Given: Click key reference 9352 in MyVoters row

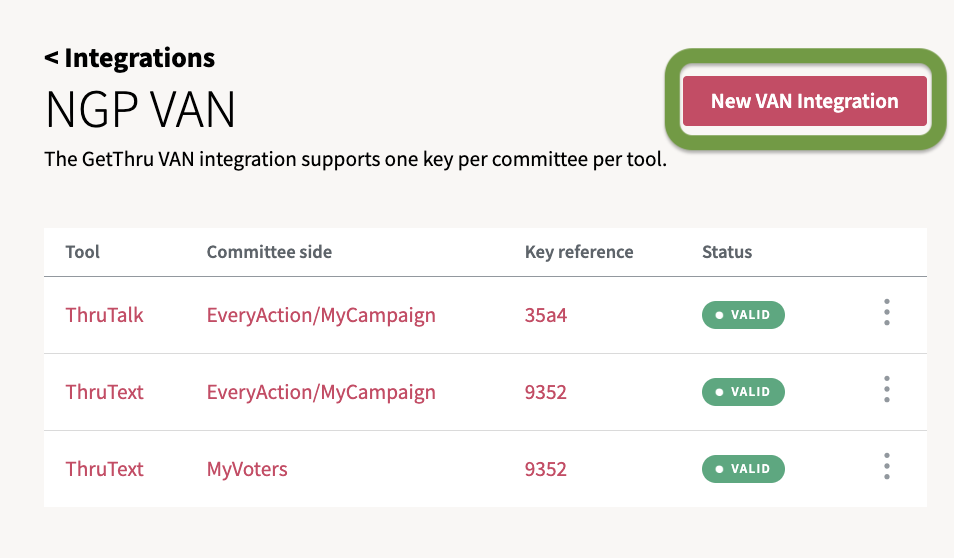Looking at the screenshot, I should click(546, 469).
